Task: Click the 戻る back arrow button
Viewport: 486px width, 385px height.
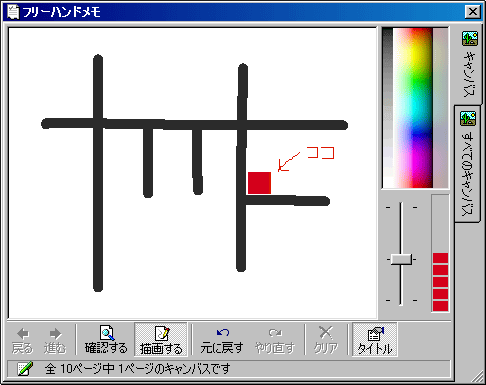Action: (22, 340)
